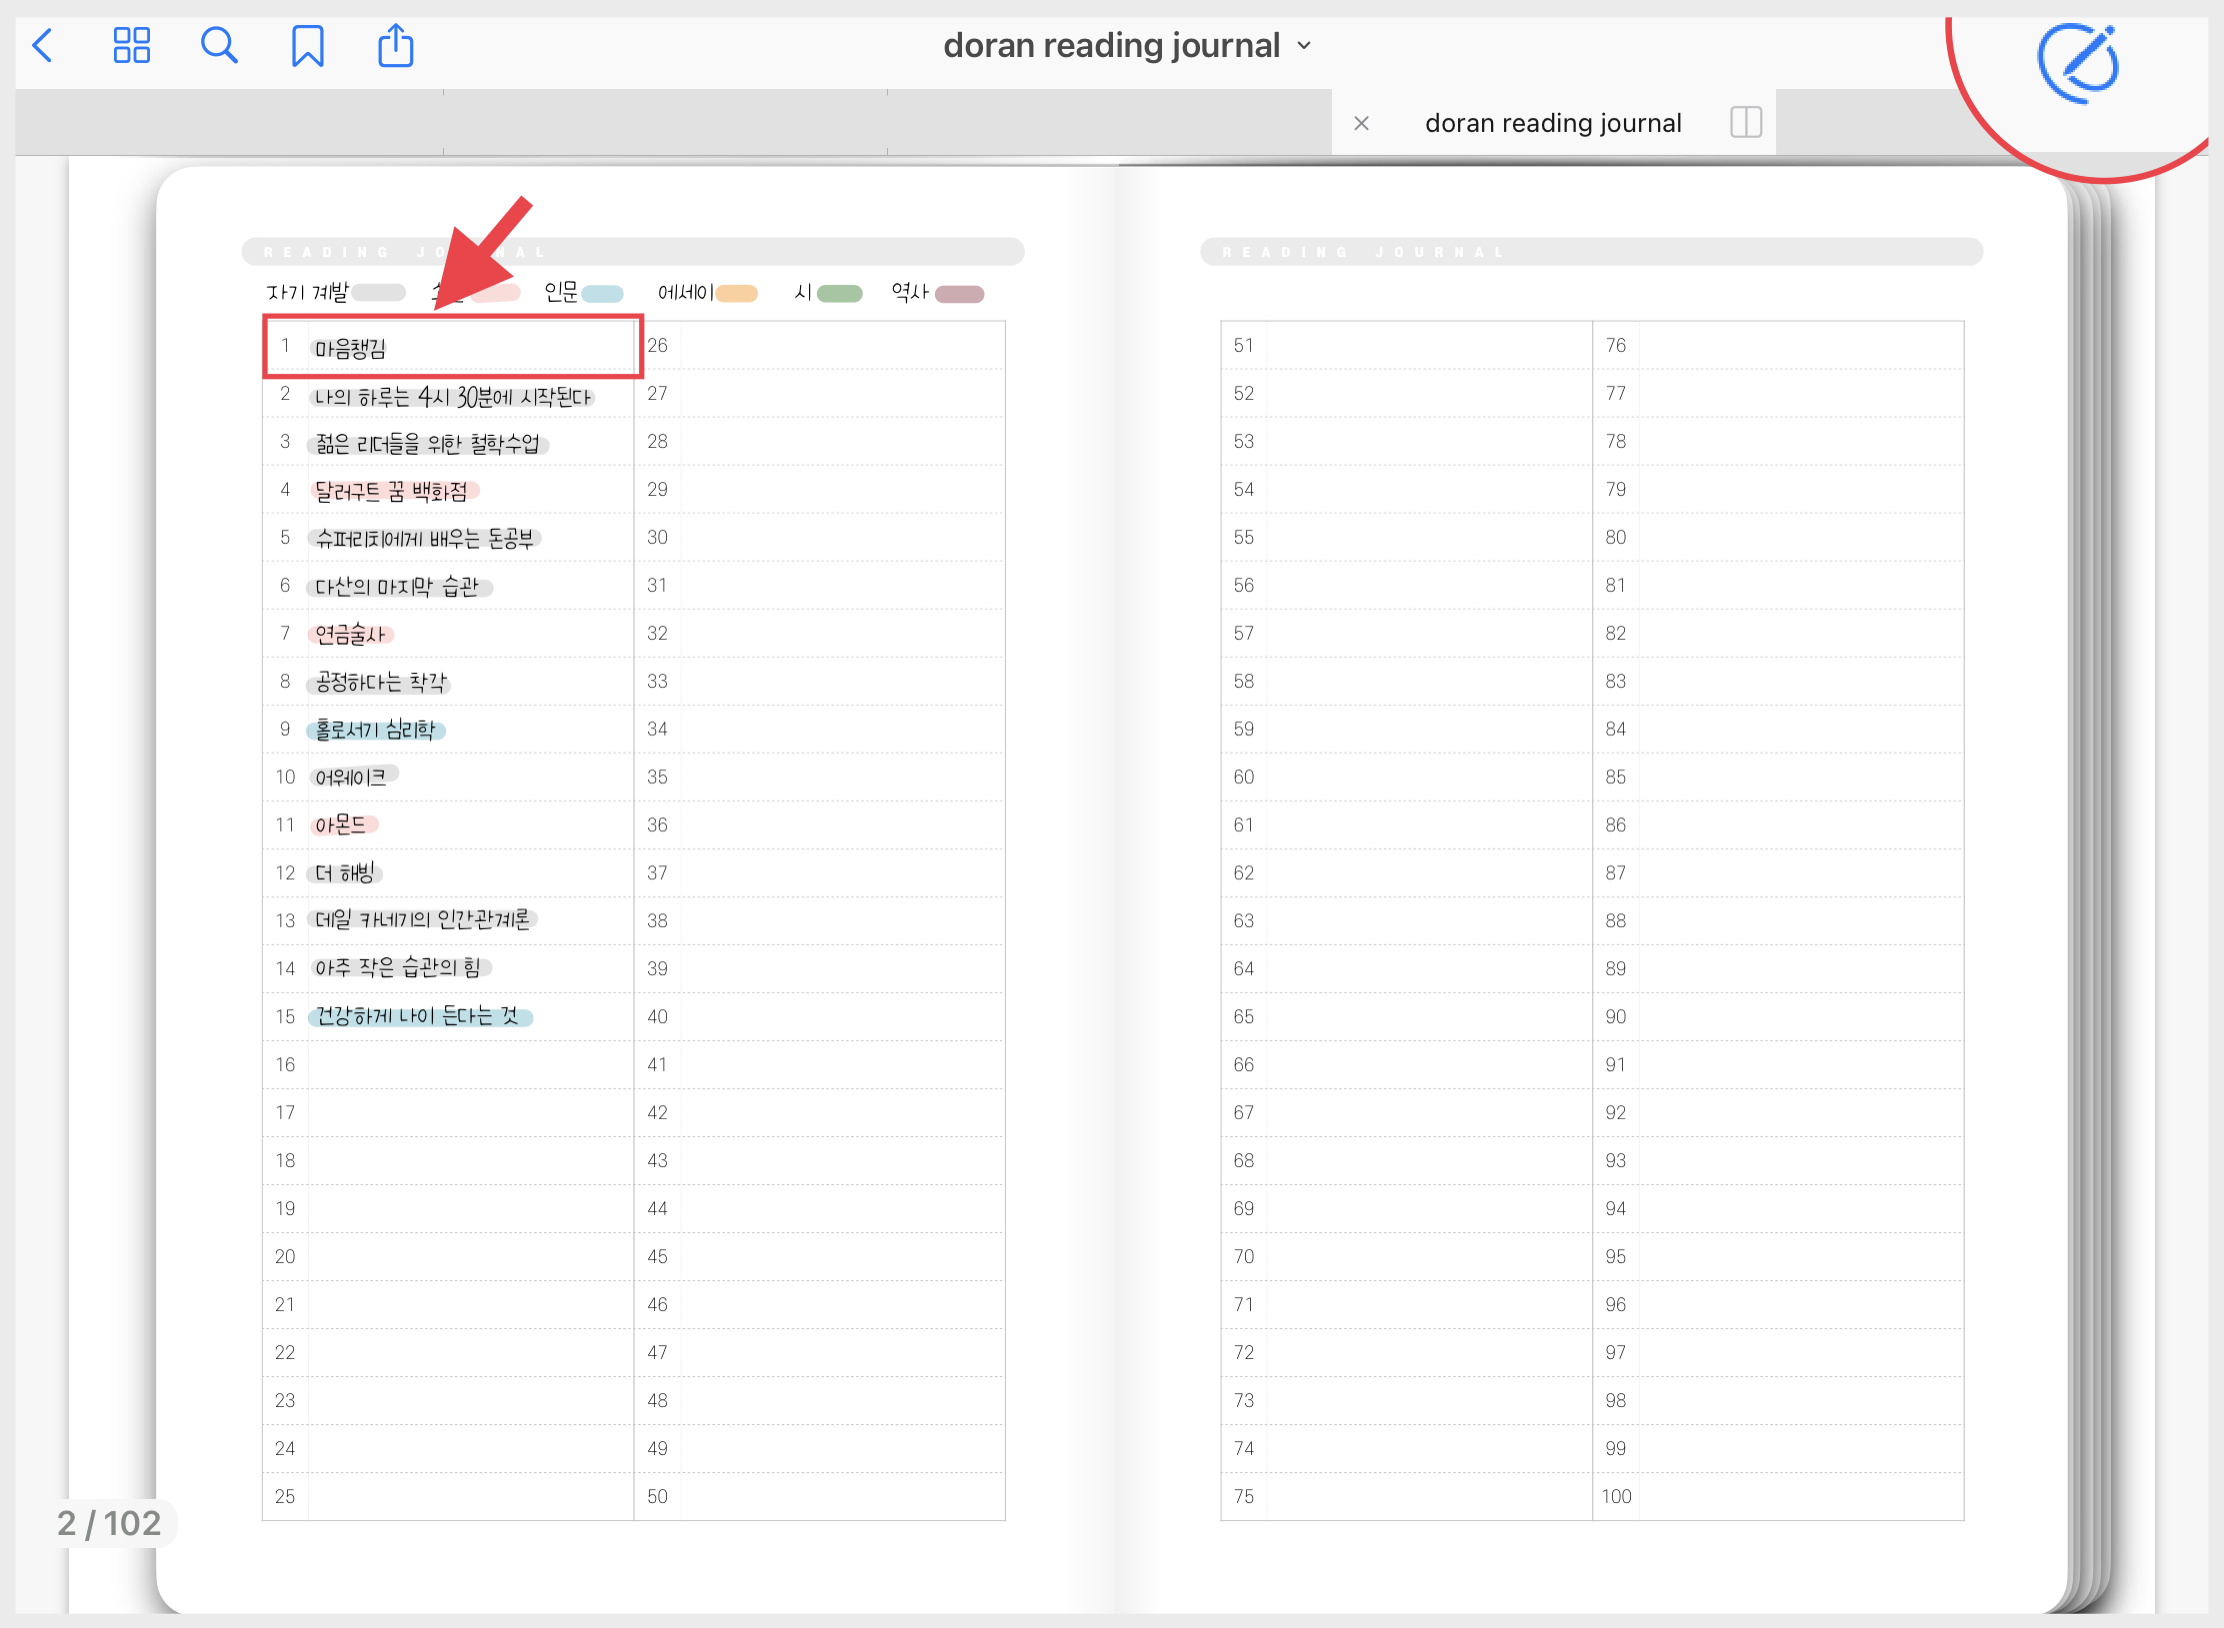Image resolution: width=2224 pixels, height=1628 pixels.
Task: Click the orange 에세이 category swatch
Action: [x=736, y=293]
